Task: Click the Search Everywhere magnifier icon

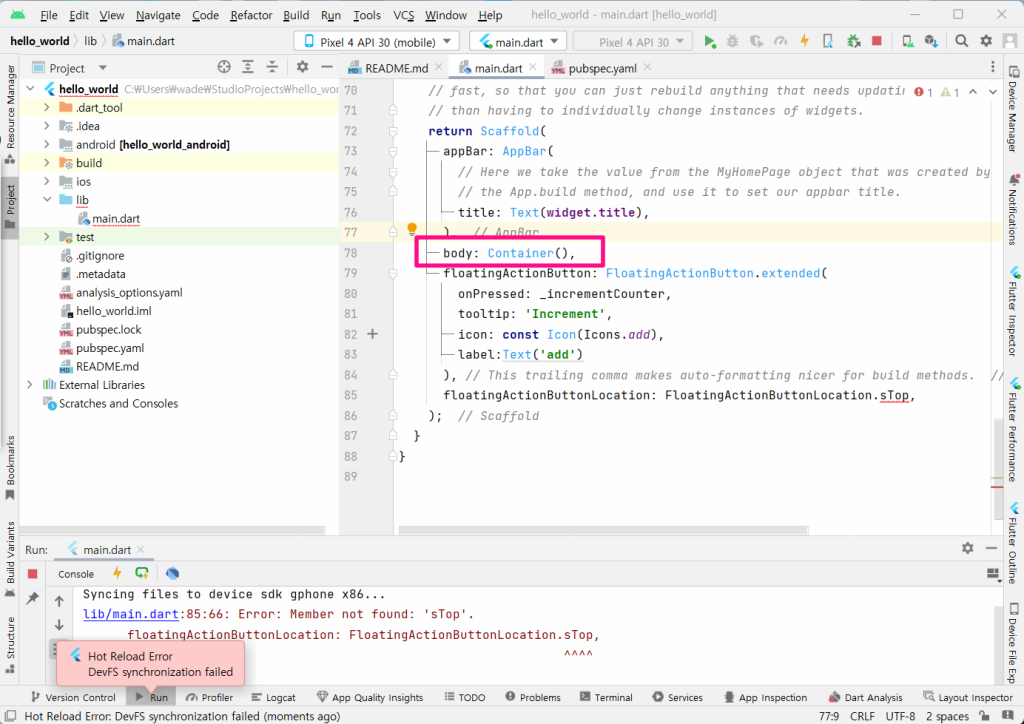Action: pyautogui.click(x=961, y=41)
